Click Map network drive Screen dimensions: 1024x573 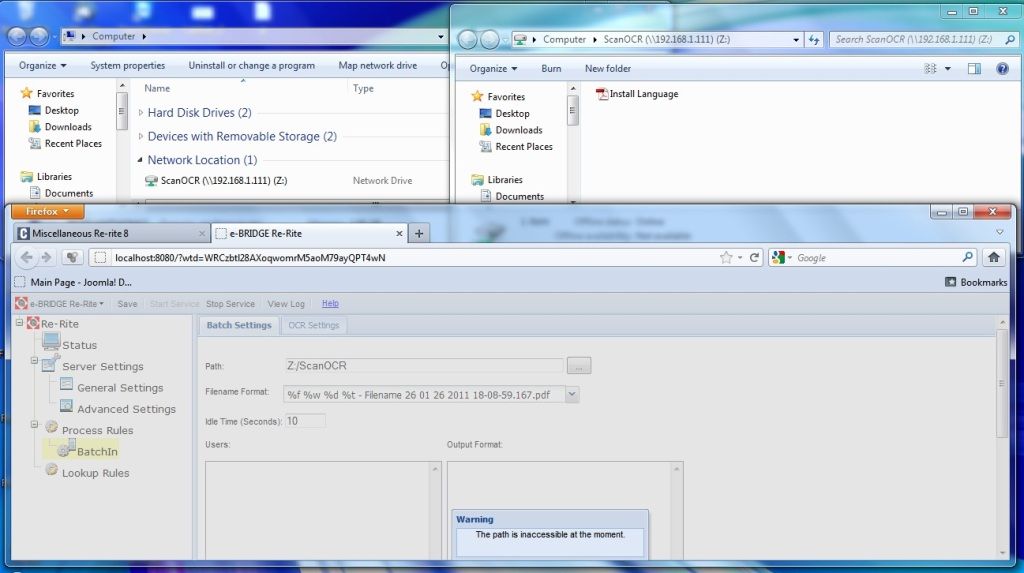[x=377, y=65]
